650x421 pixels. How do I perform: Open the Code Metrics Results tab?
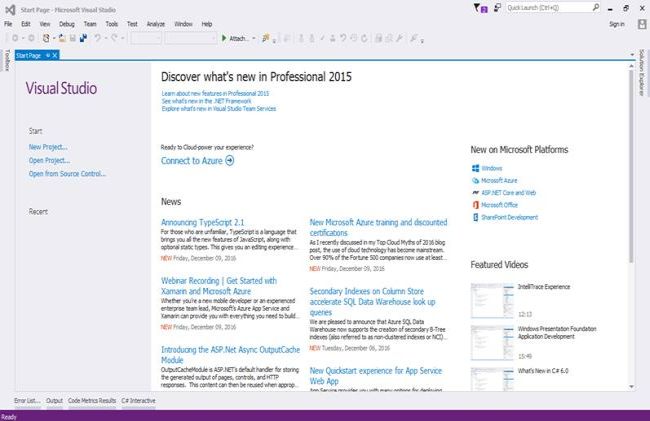coord(92,401)
